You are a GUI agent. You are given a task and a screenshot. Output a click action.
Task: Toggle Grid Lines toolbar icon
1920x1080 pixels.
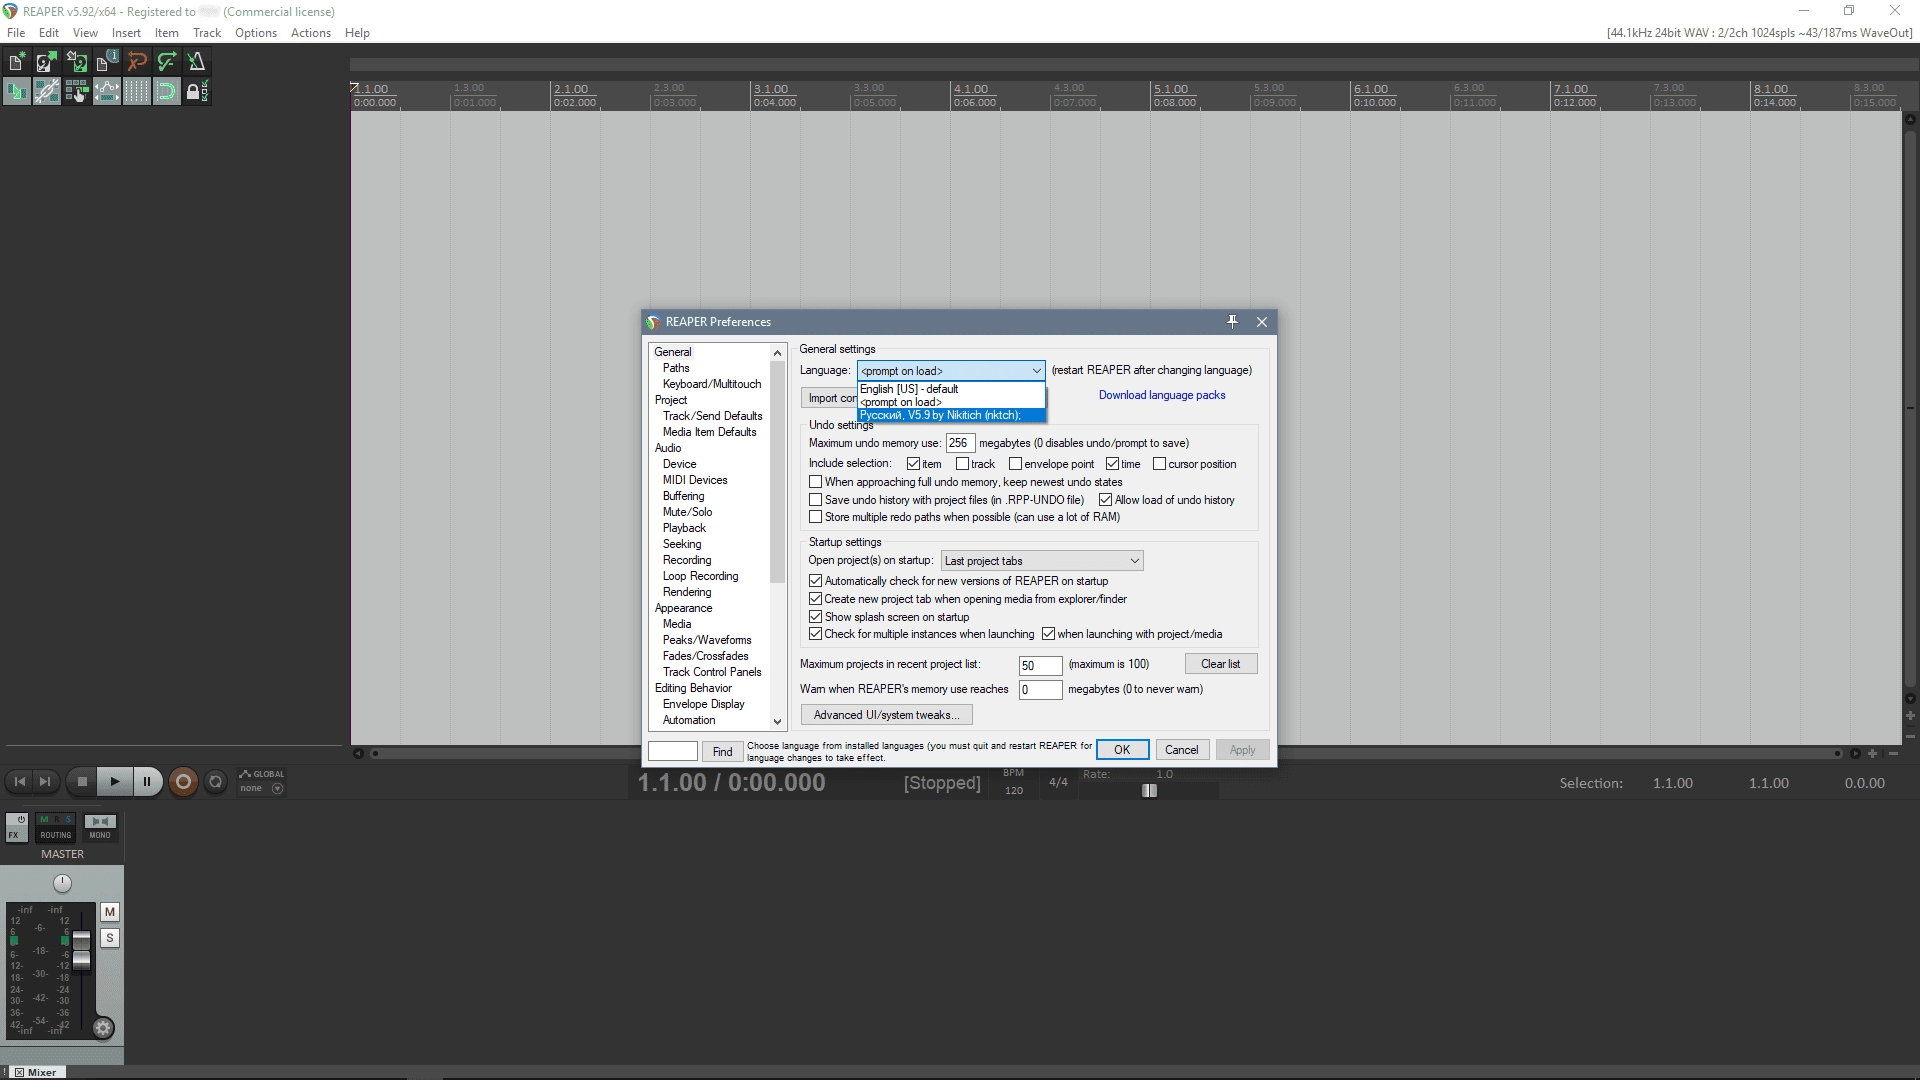pos(137,92)
